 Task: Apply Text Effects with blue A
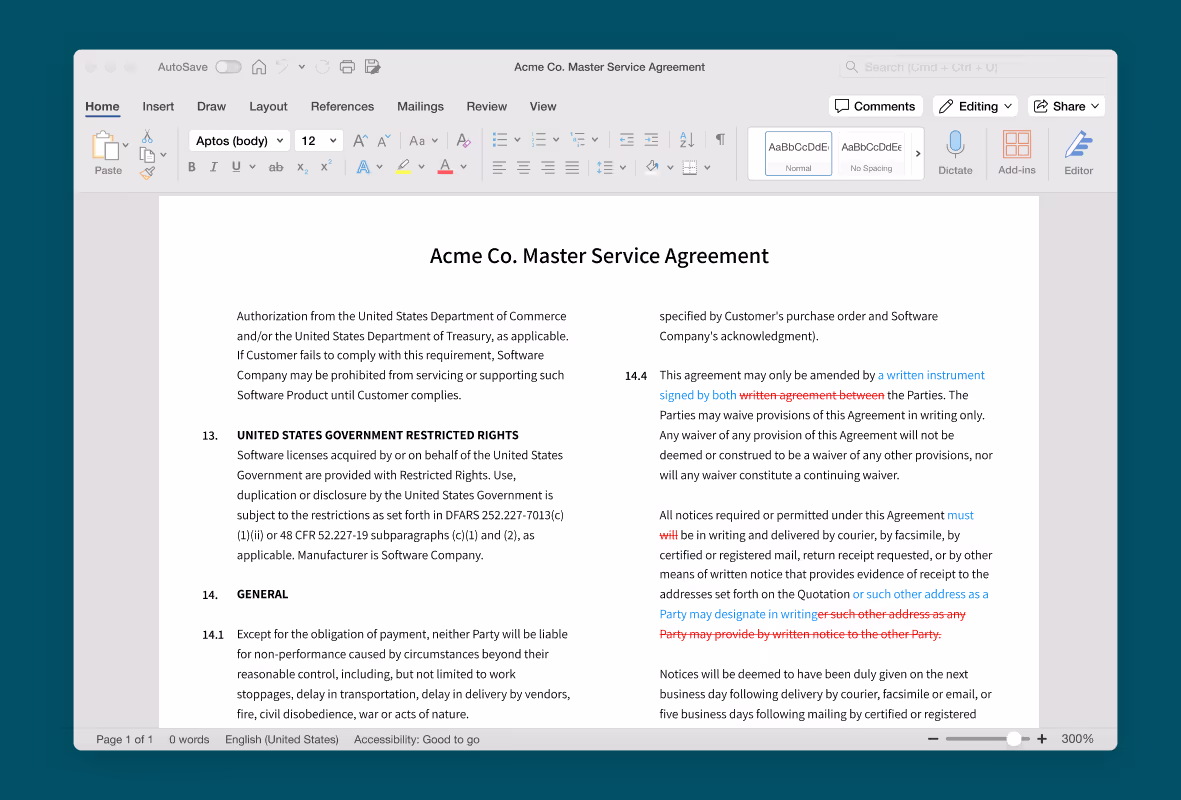point(363,167)
